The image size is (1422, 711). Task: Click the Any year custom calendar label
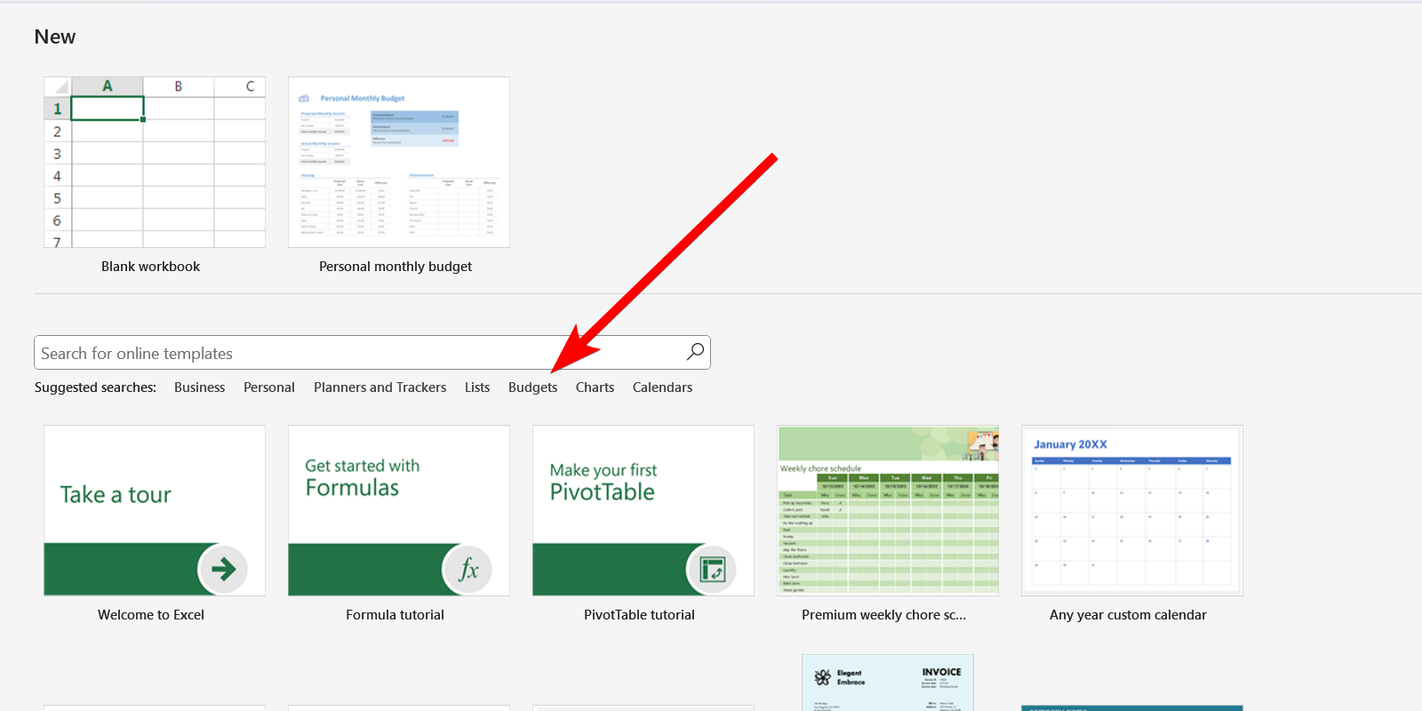[1128, 615]
